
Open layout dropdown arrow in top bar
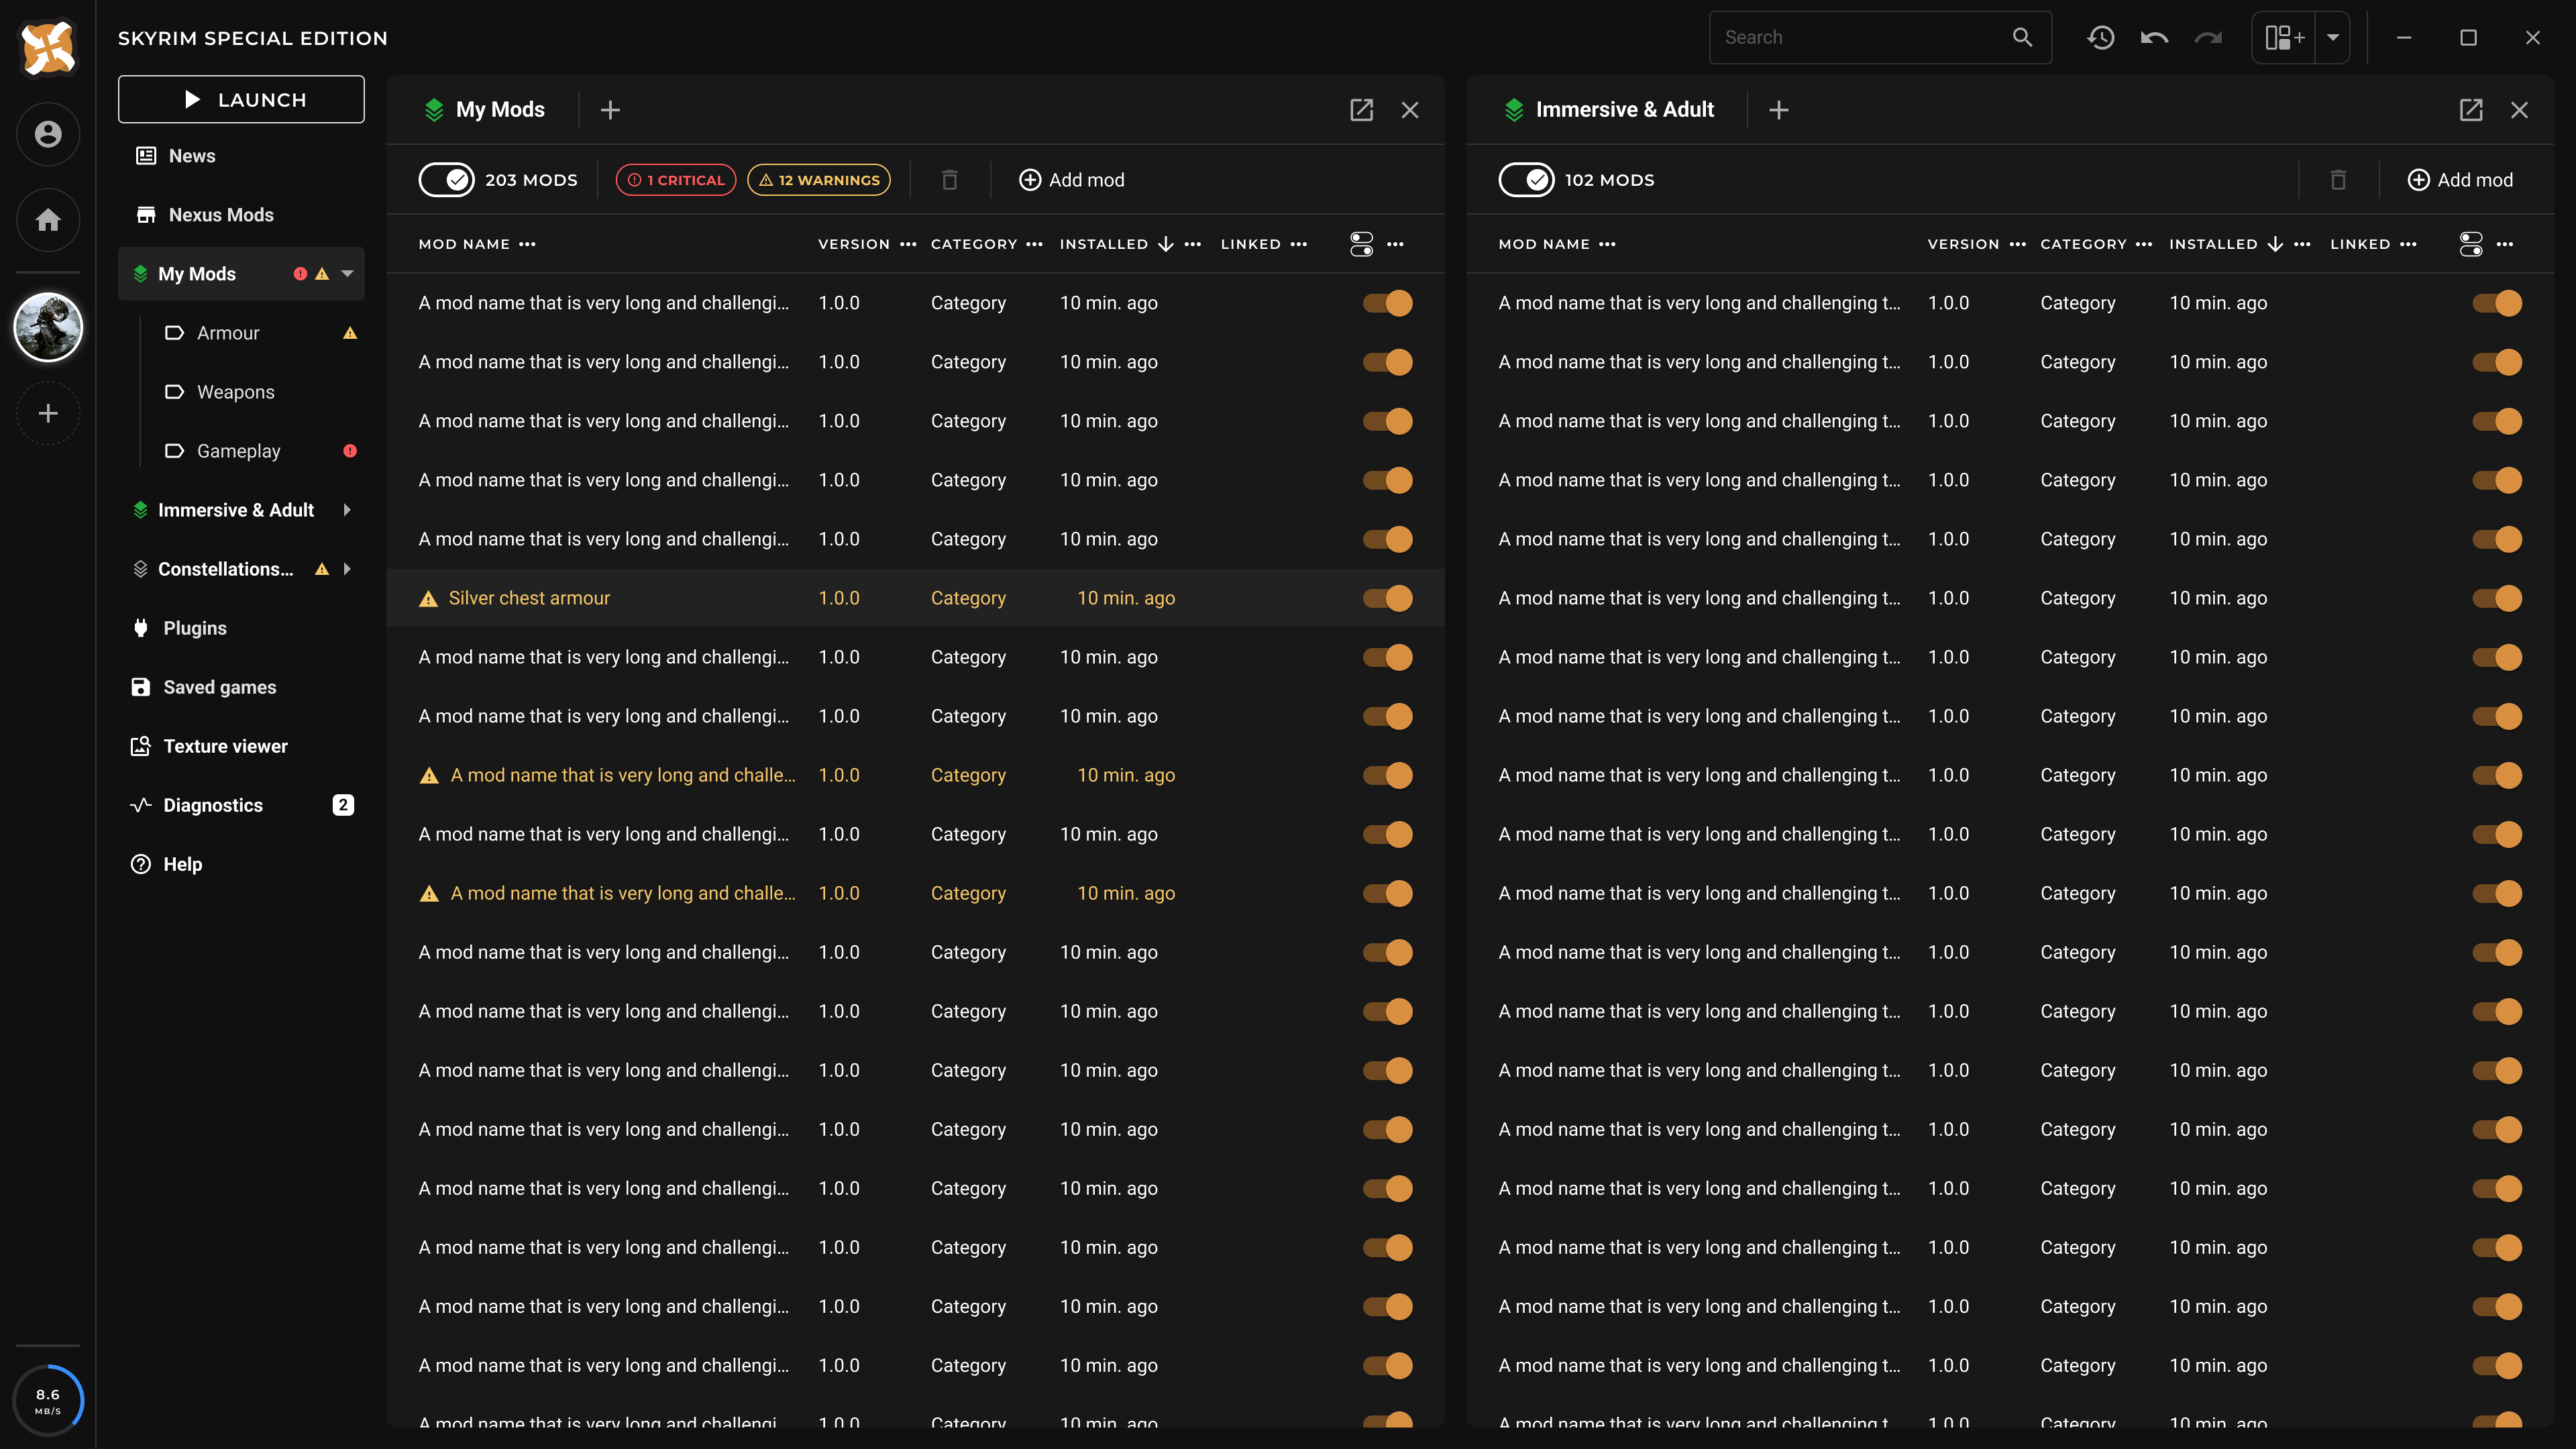pyautogui.click(x=2333, y=38)
